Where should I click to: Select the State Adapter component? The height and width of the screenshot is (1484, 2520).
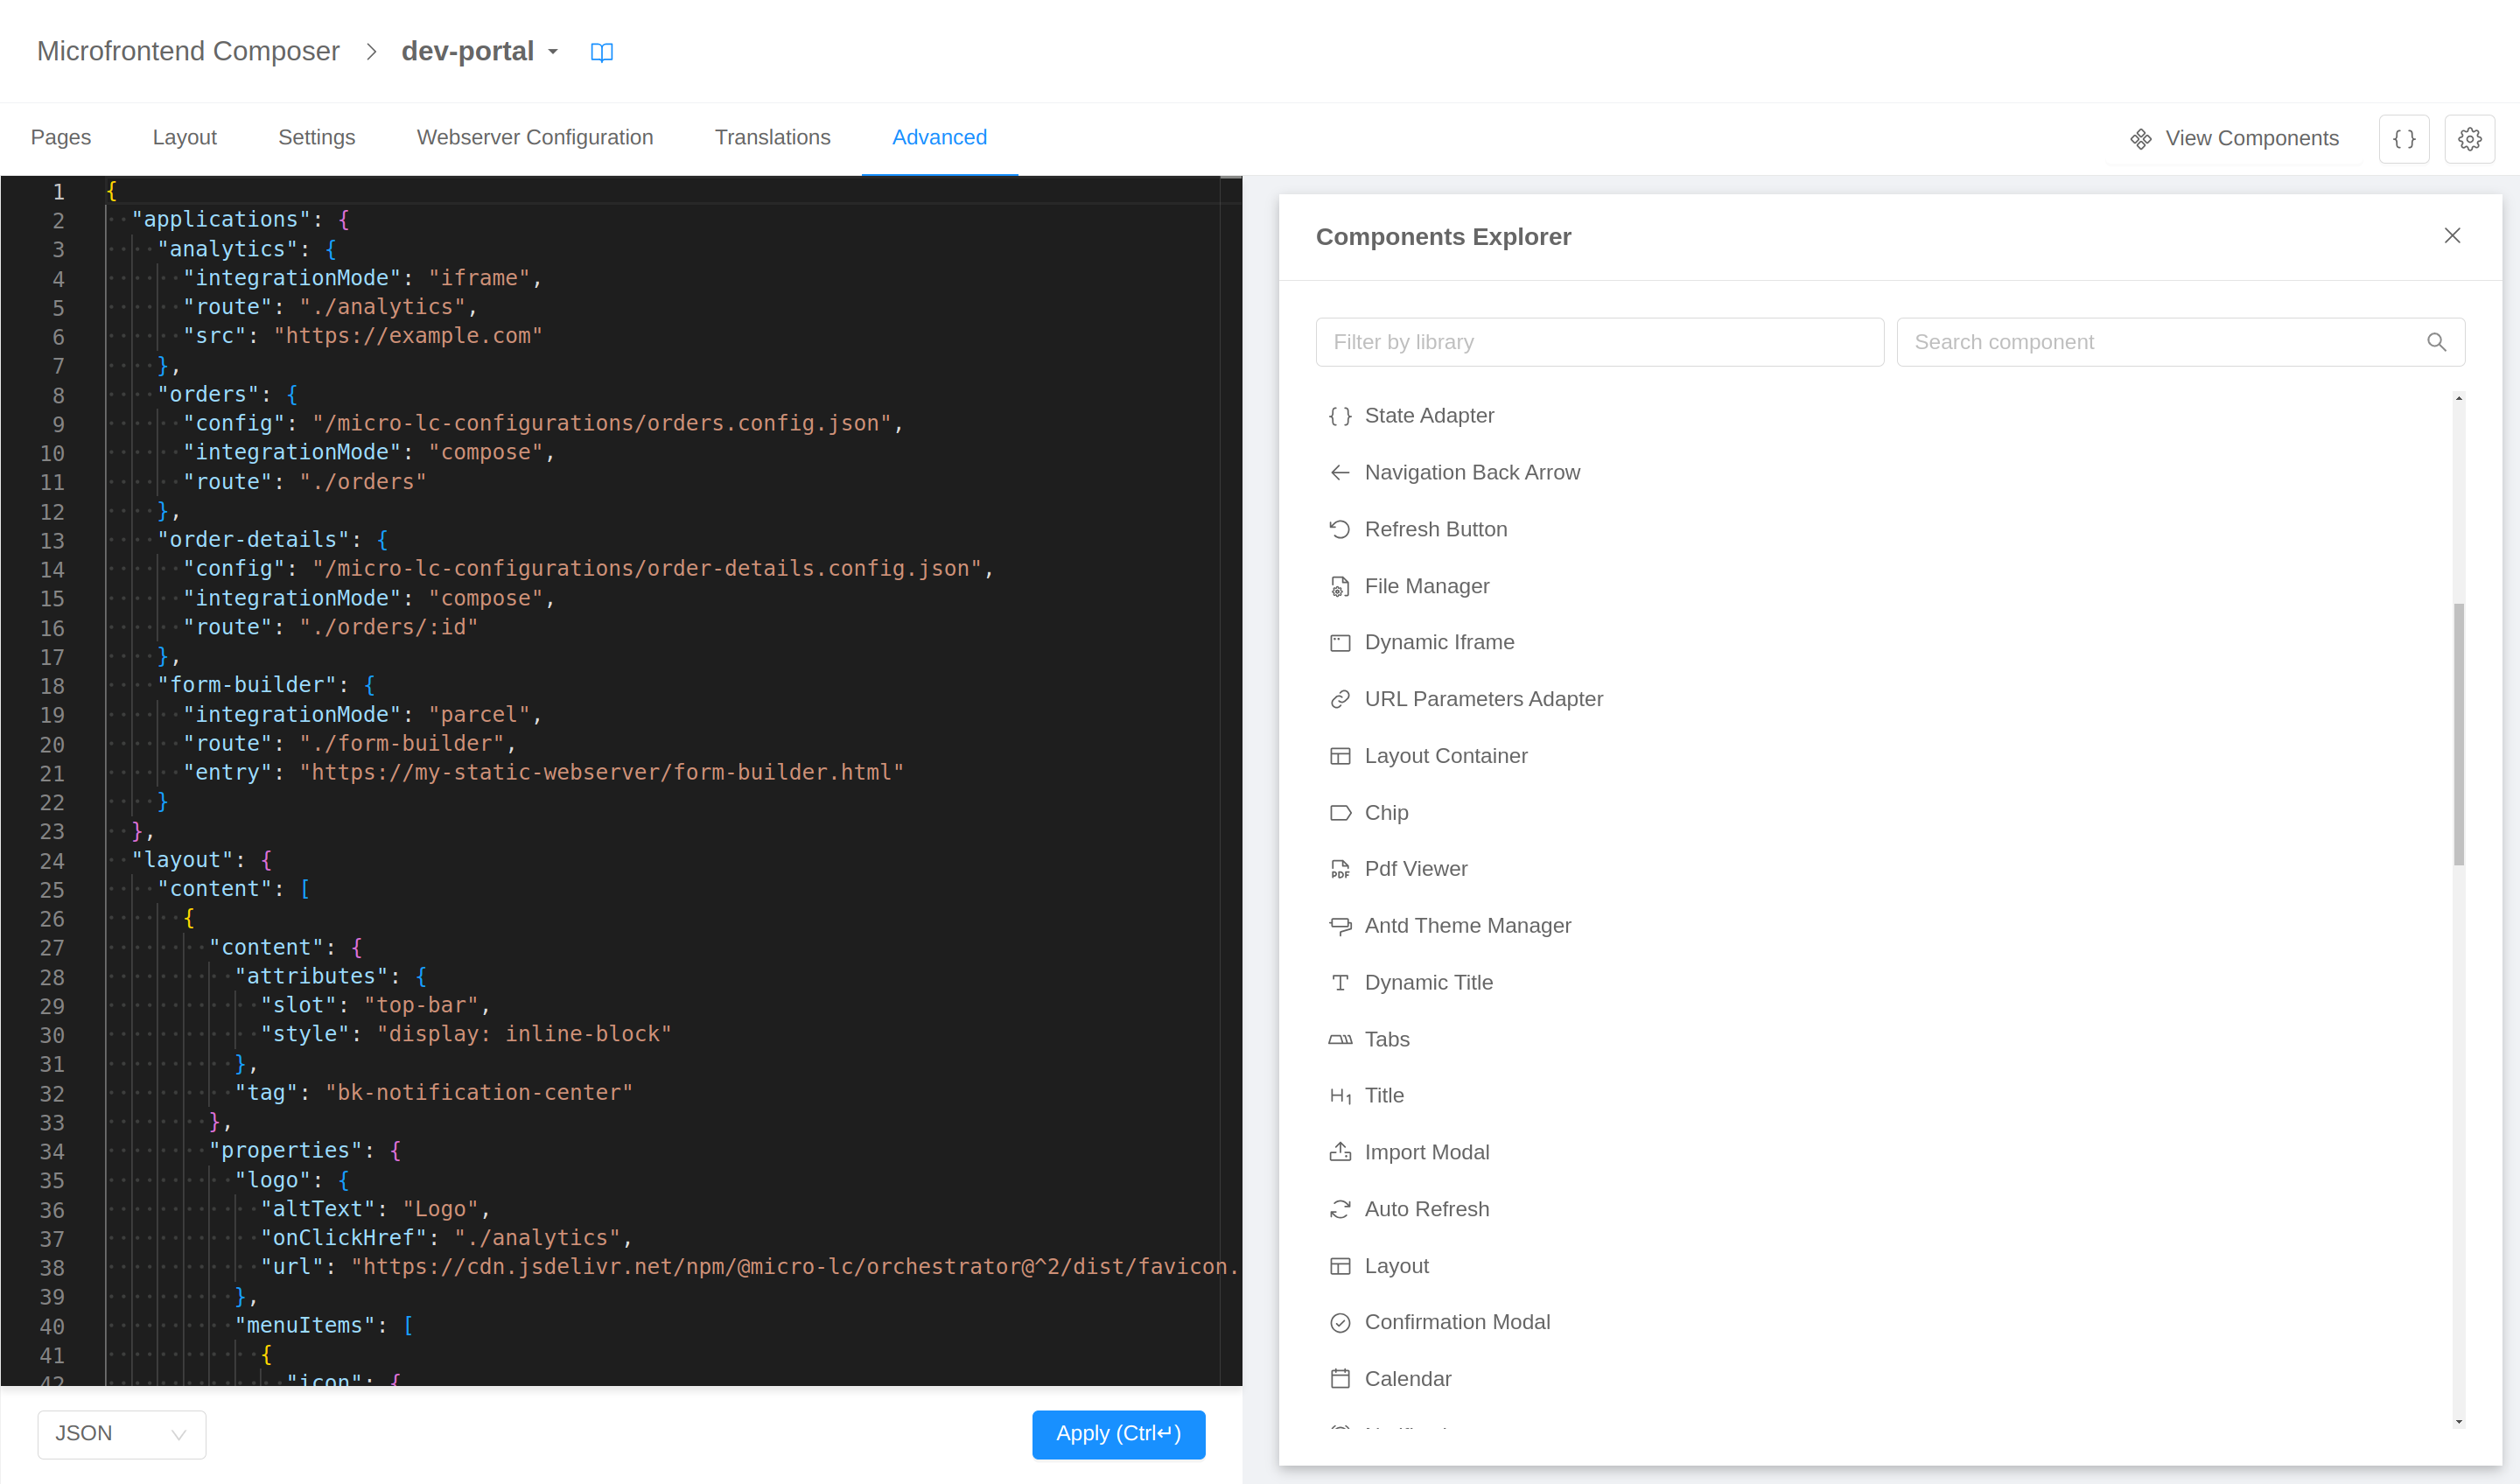(1428, 415)
